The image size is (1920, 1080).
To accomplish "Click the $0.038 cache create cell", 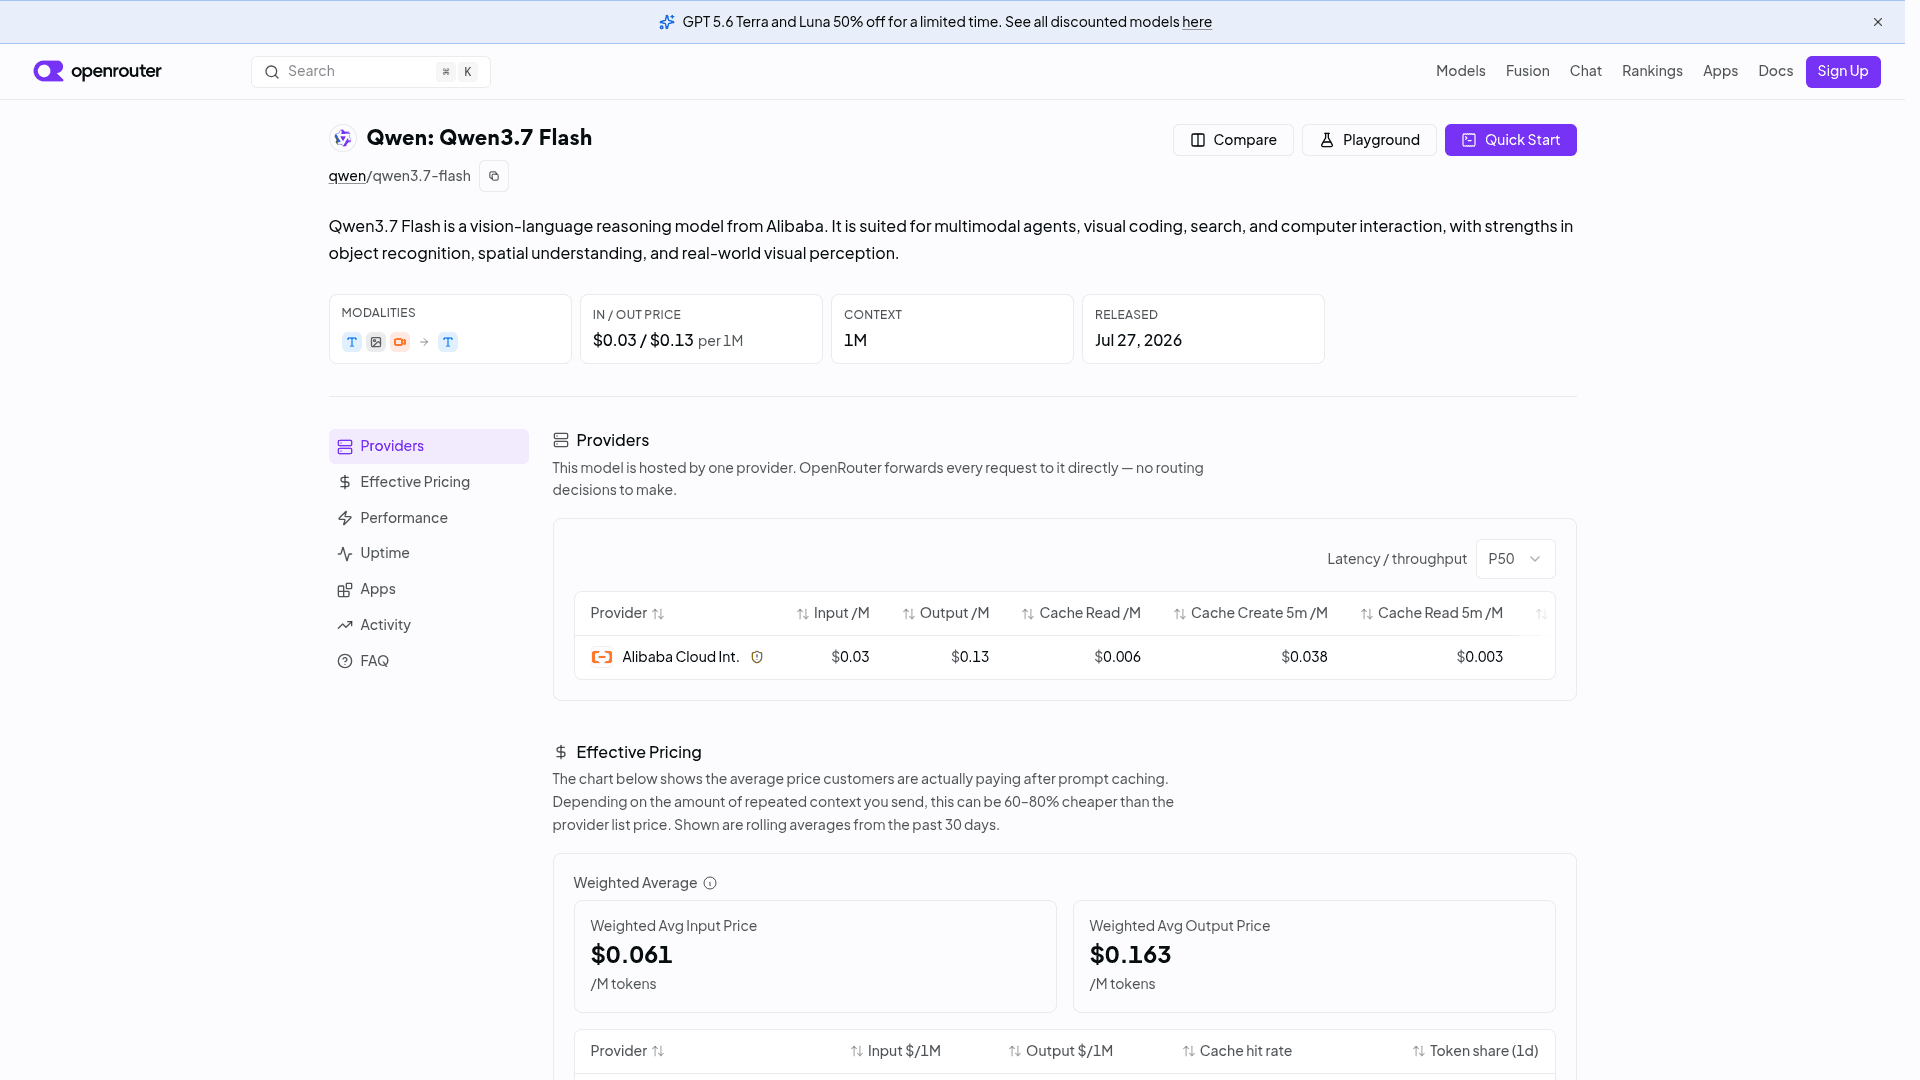I will coord(1304,657).
